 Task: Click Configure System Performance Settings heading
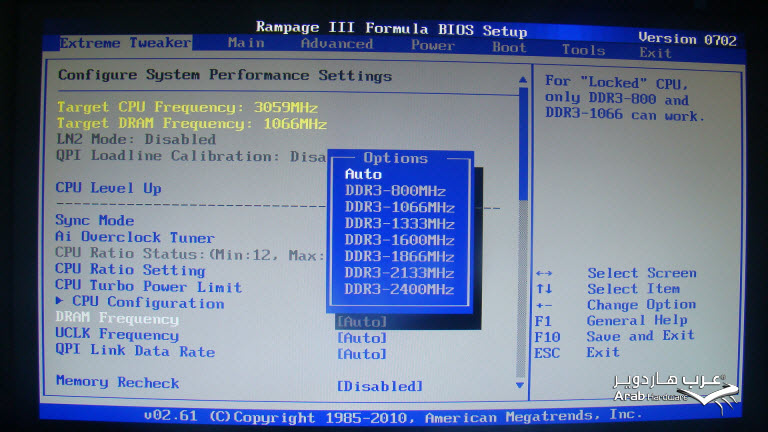tap(225, 75)
